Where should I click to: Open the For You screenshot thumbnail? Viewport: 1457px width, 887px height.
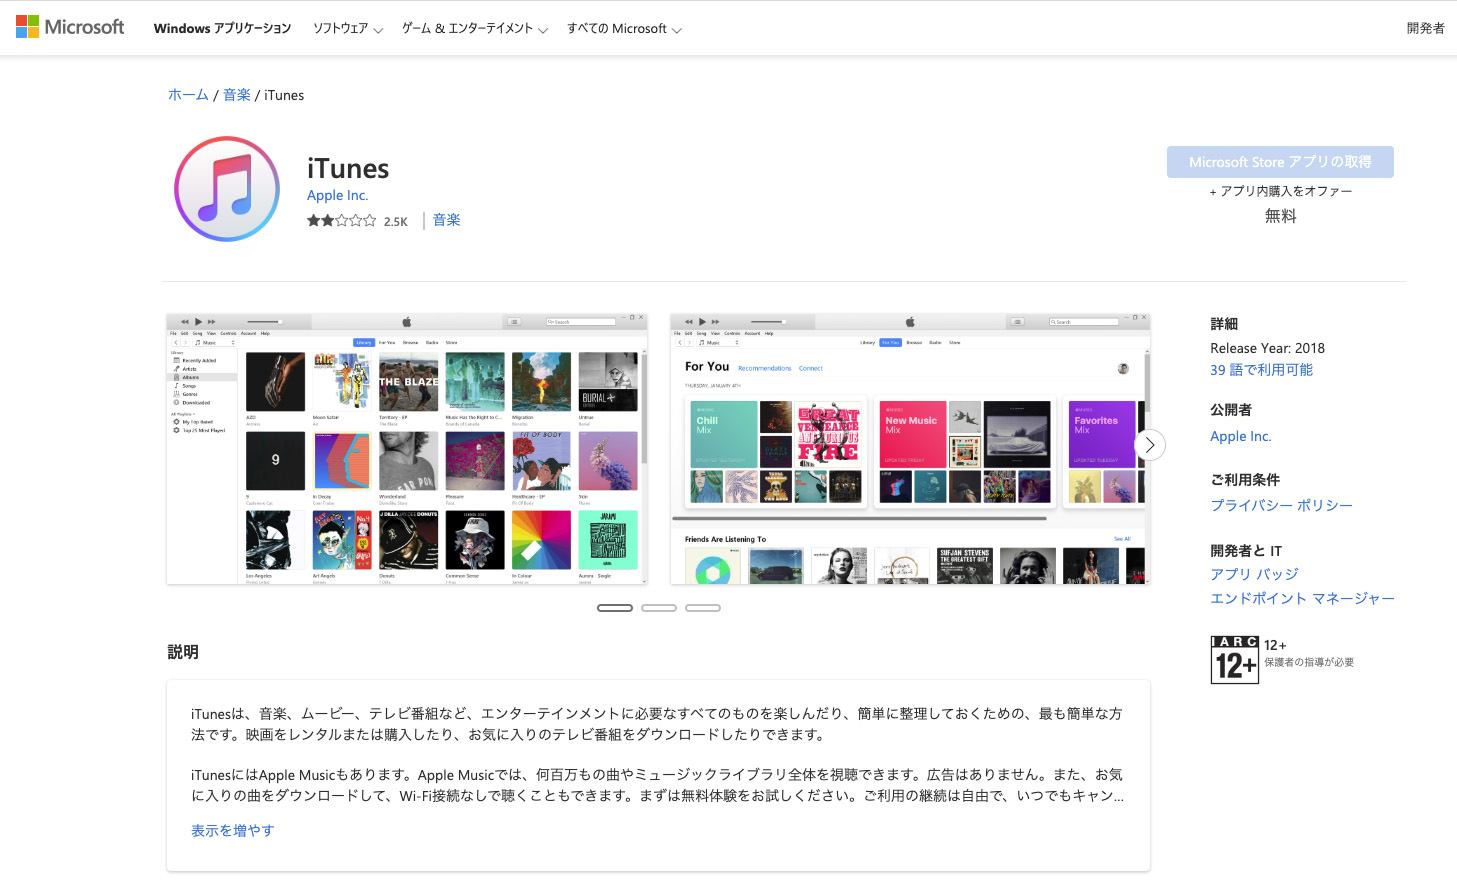point(910,449)
